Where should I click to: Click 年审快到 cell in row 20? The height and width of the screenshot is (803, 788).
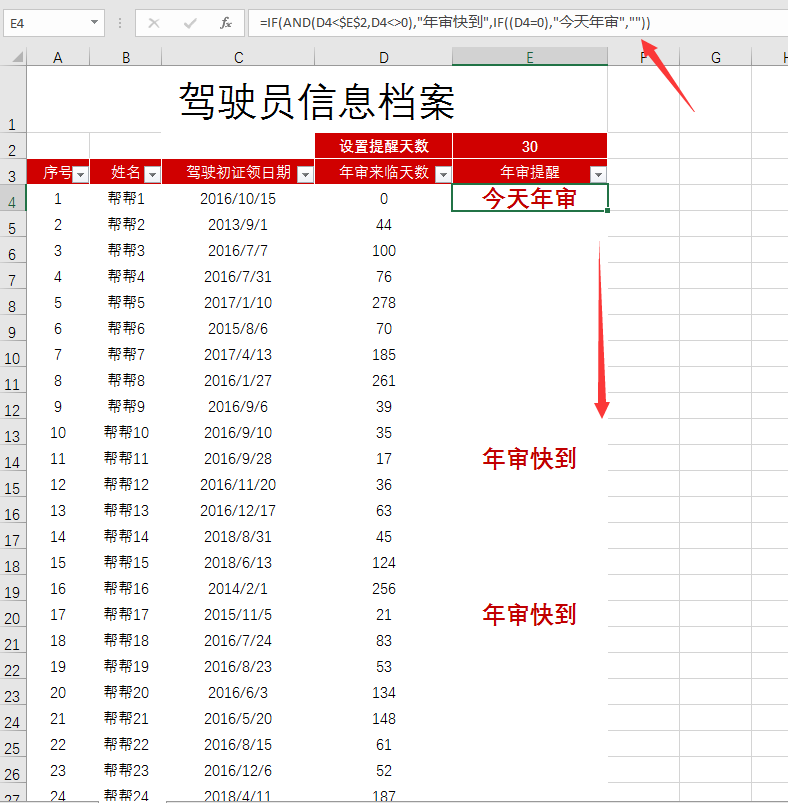529,615
